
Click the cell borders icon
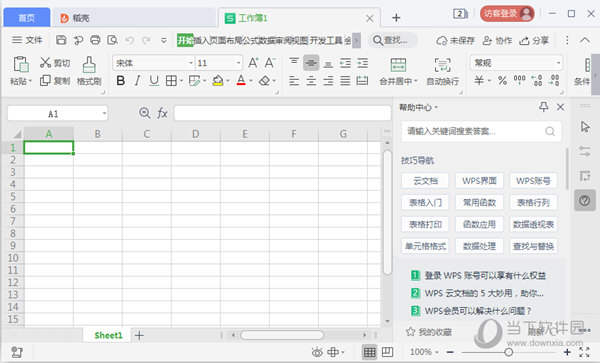click(x=171, y=81)
